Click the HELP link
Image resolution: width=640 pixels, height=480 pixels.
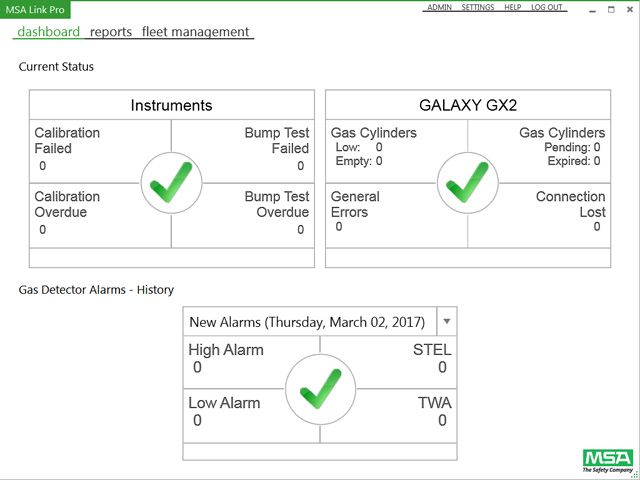tap(513, 7)
